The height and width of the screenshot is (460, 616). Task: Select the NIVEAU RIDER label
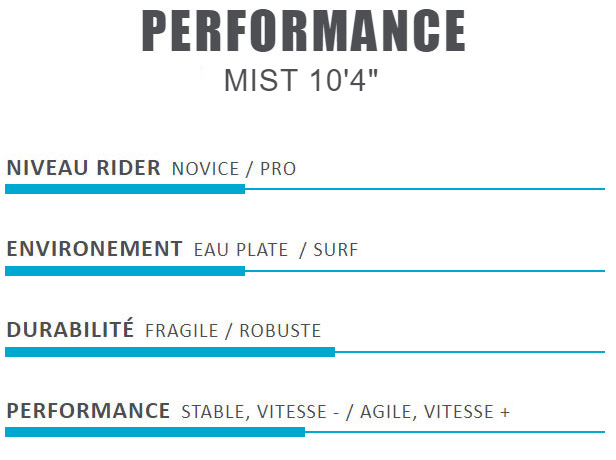tap(83, 168)
